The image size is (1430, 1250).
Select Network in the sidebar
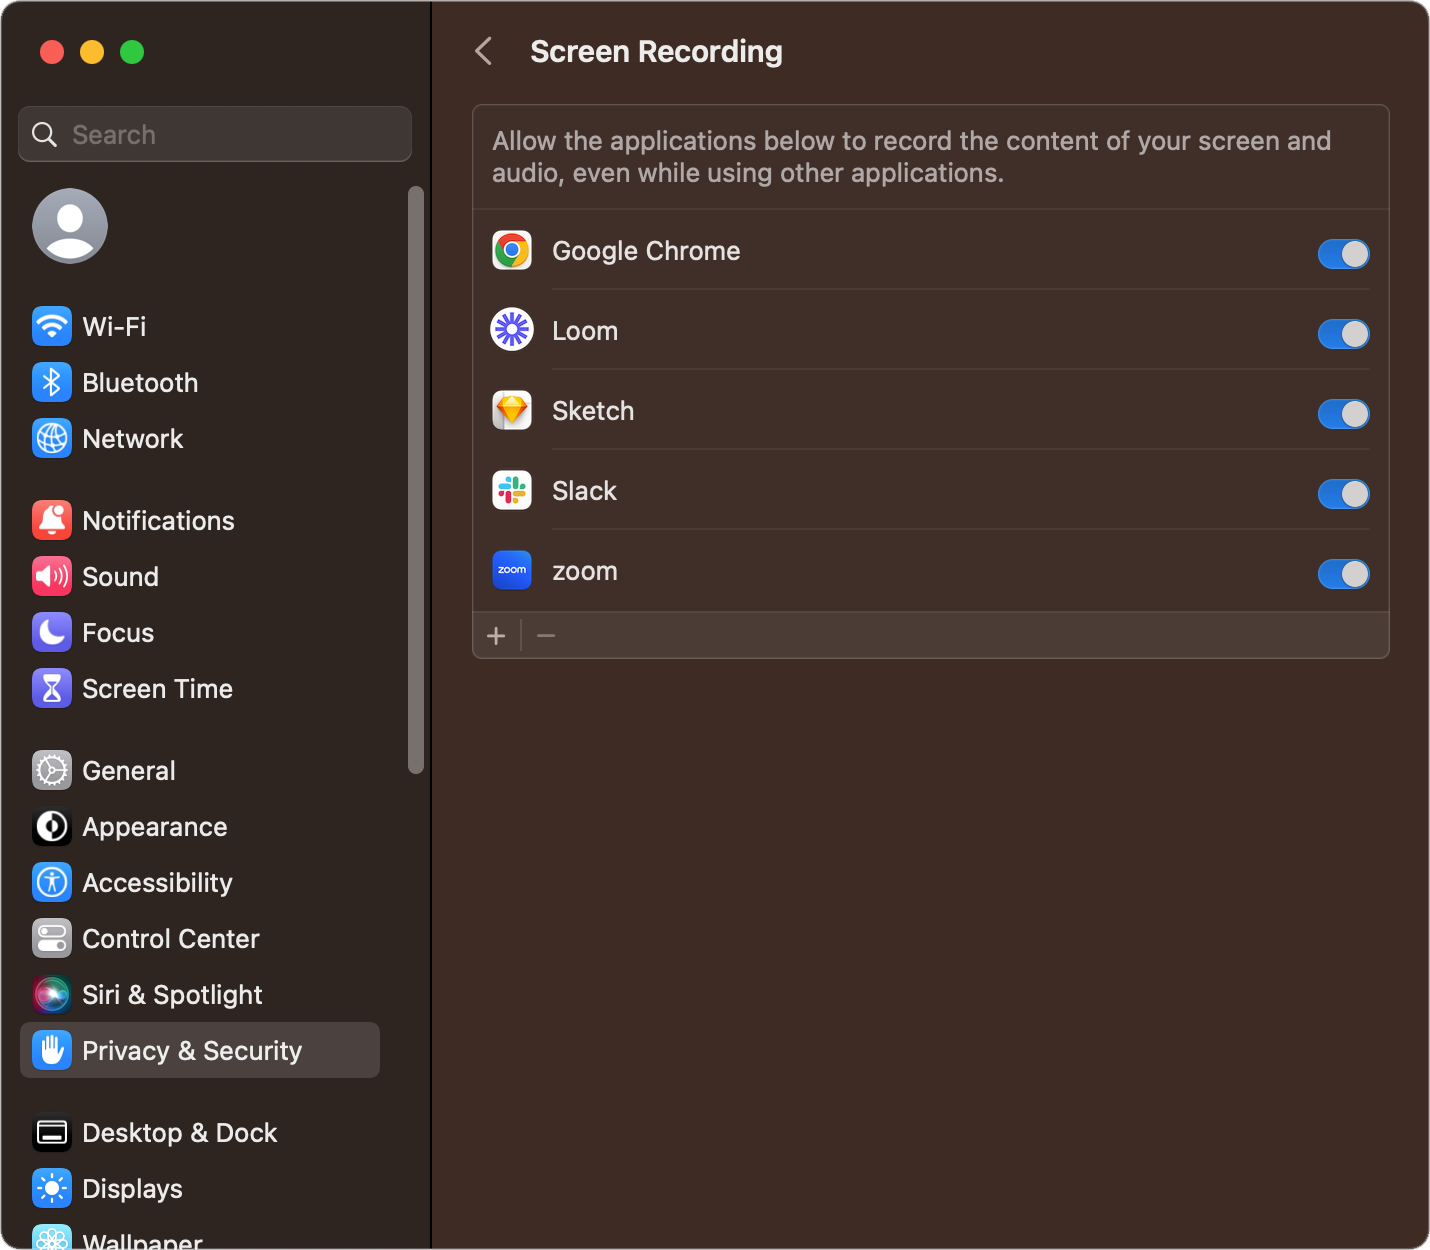pos(200,438)
